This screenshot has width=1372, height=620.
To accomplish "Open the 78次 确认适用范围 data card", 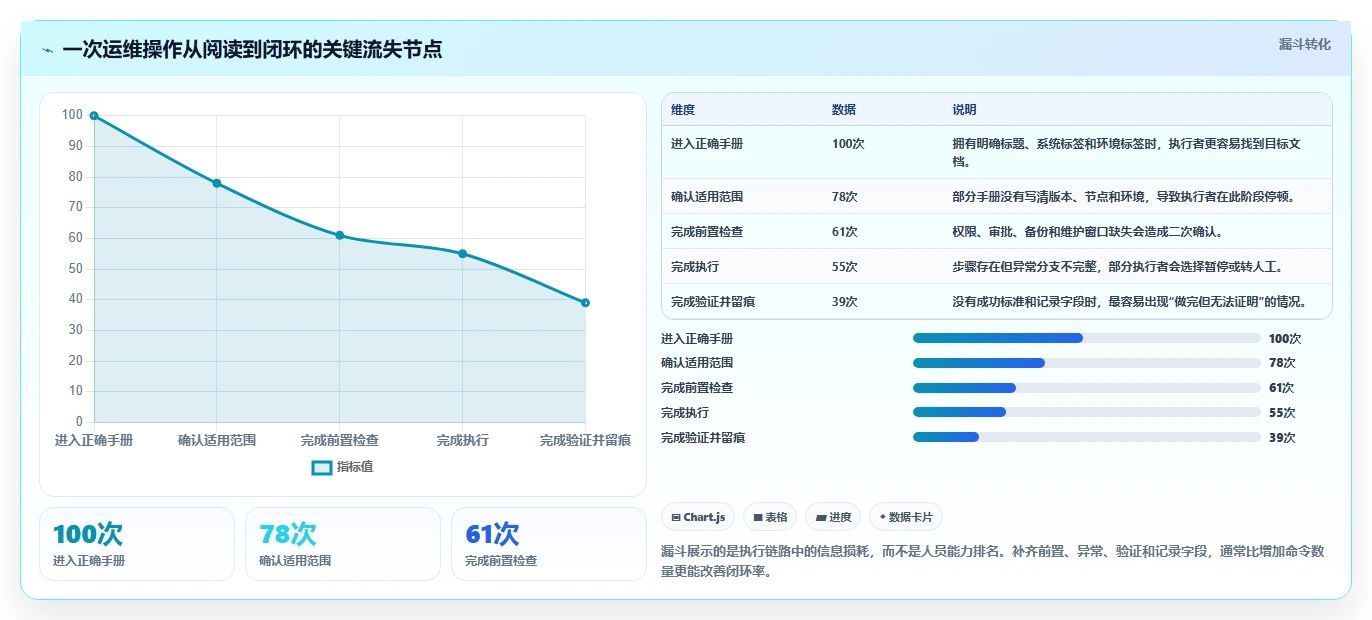I will coord(343,544).
